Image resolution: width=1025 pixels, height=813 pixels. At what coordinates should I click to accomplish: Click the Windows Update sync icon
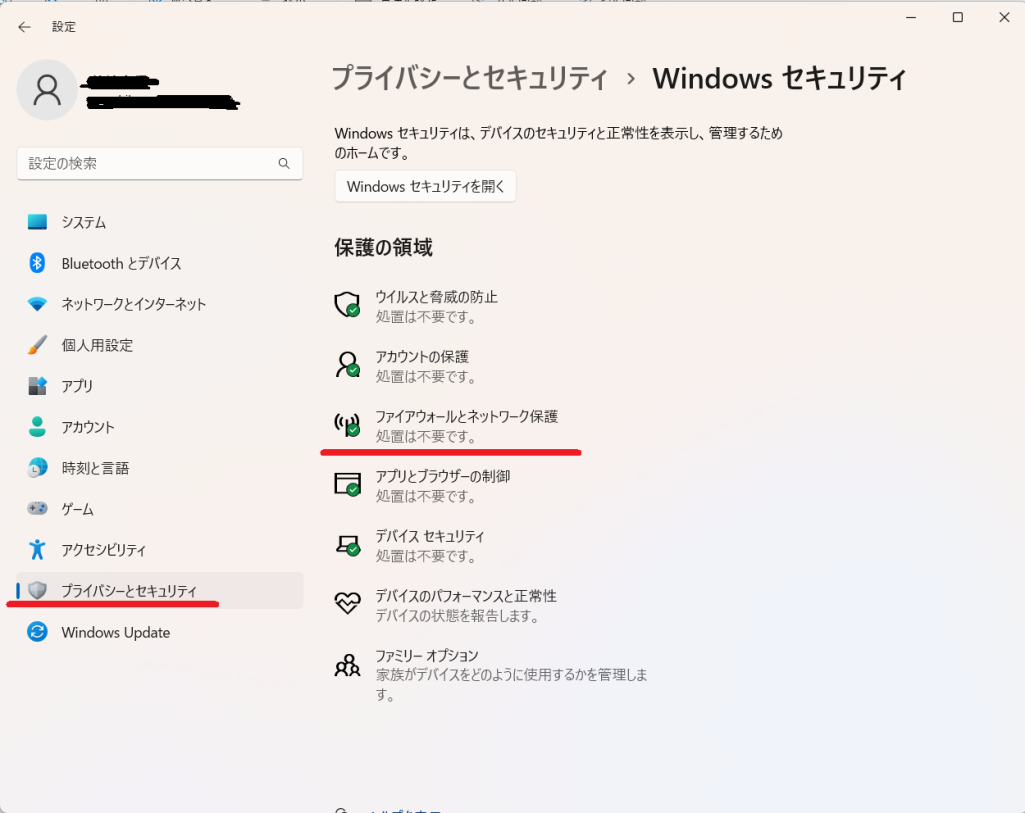point(37,632)
